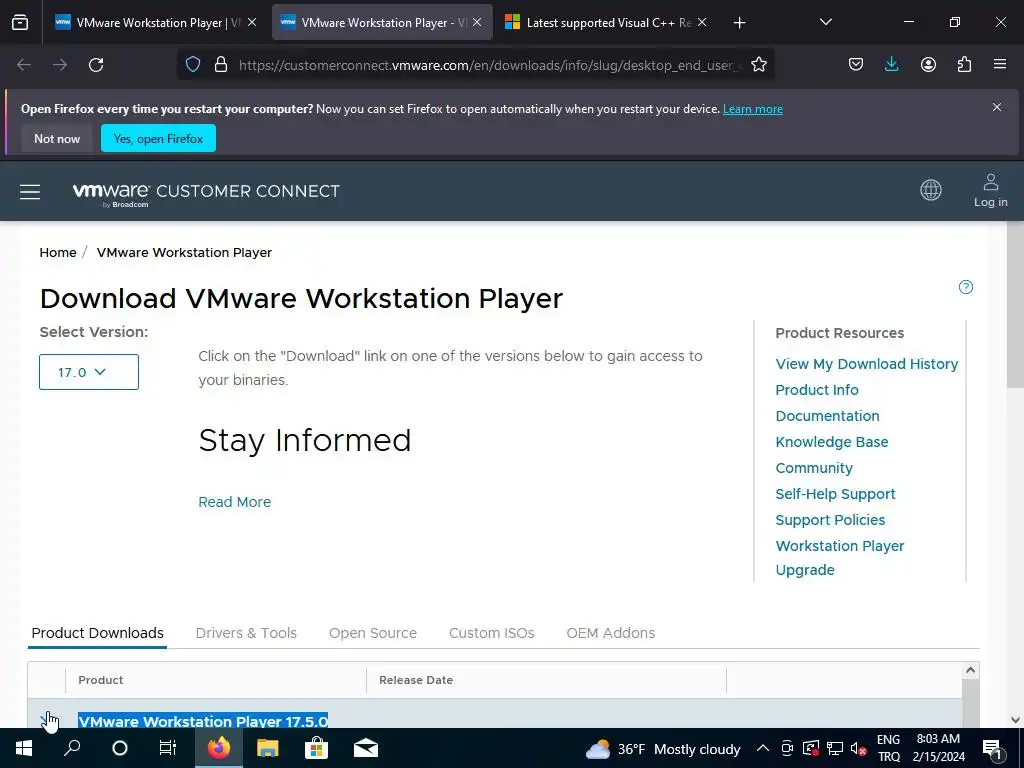
Task: Reload the current page
Action: 96,65
